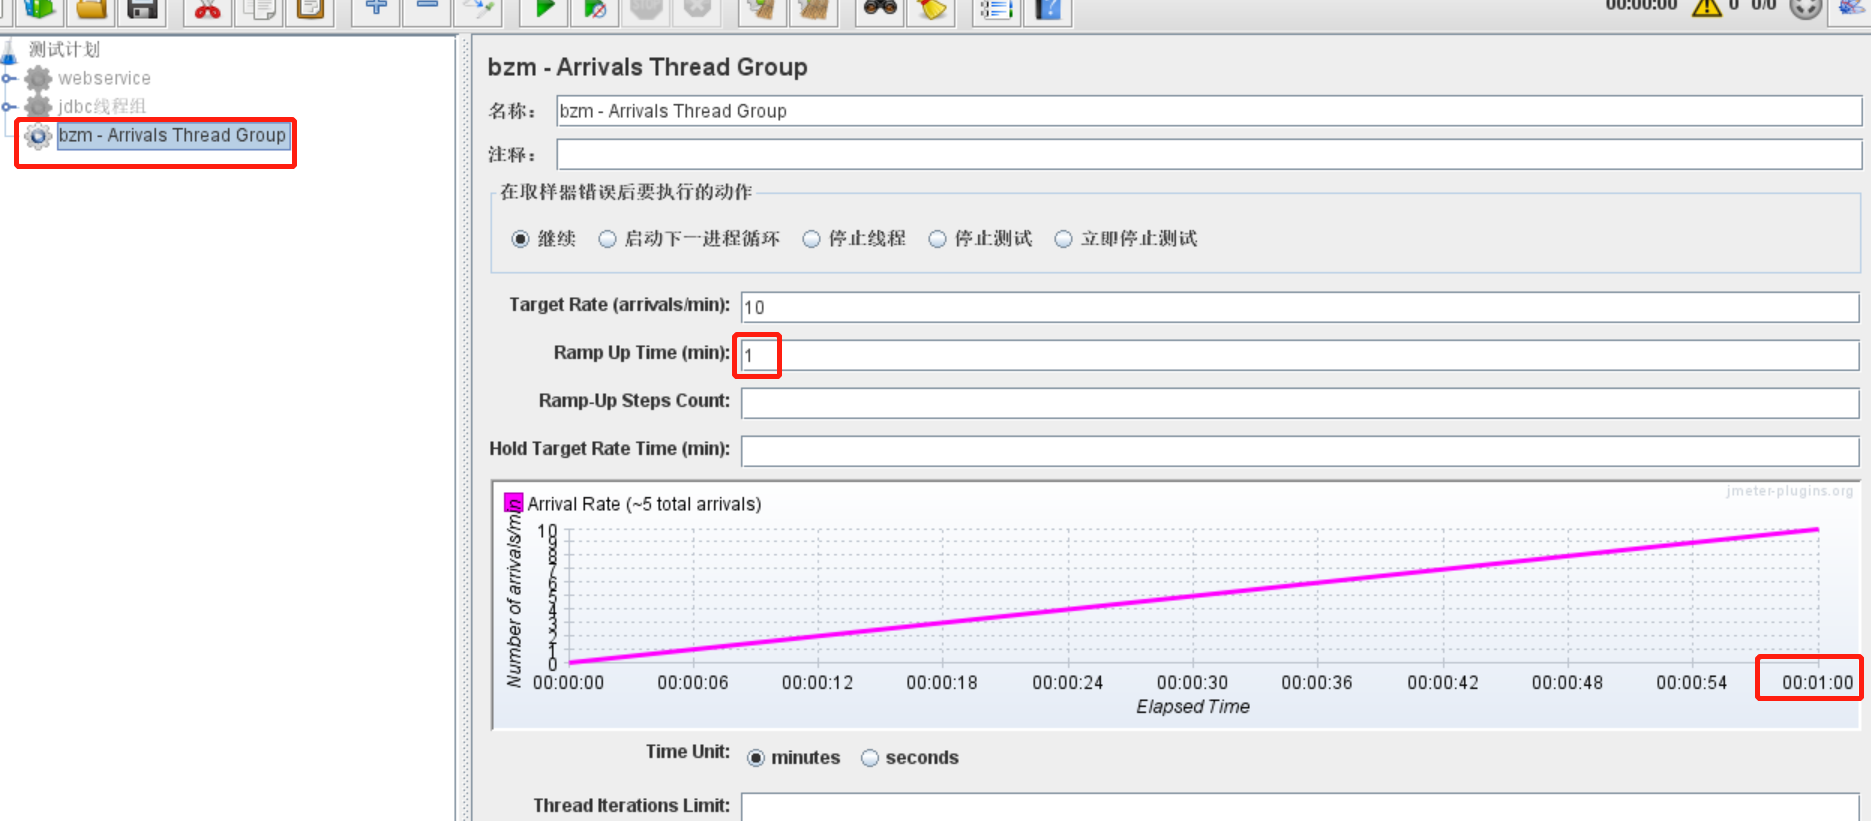The width and height of the screenshot is (1871, 821).
Task: Click the yellow warning triangle log icon
Action: (1706, 7)
